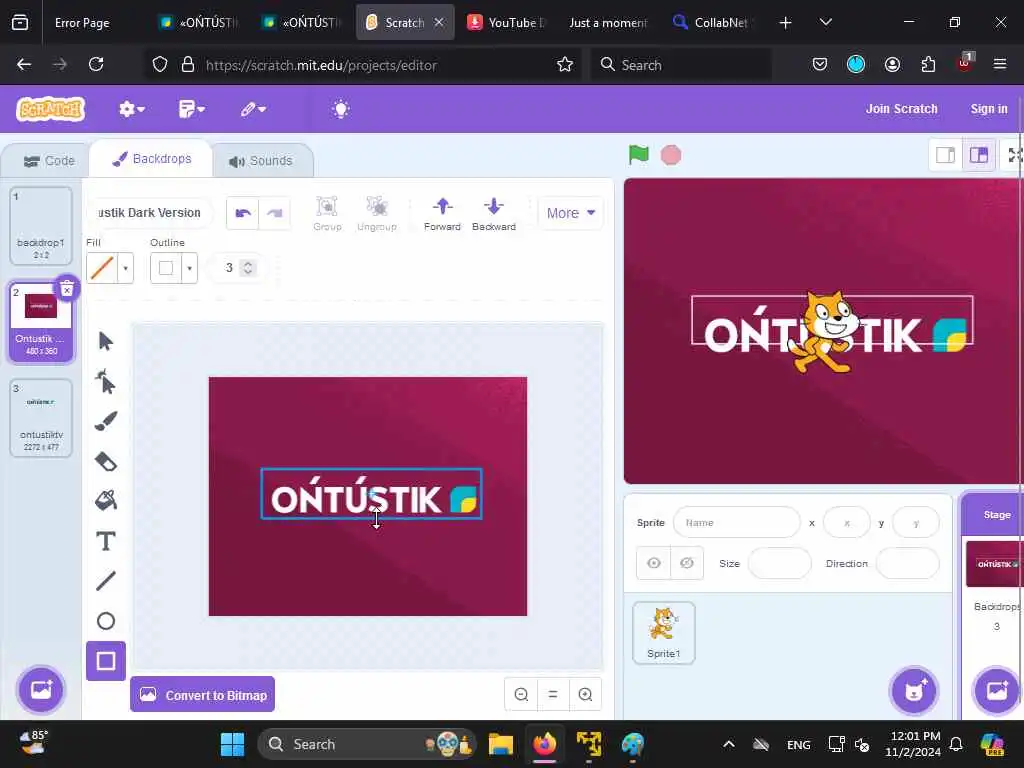1024x768 pixels.
Task: Expand the More options dropdown
Action: coord(571,213)
